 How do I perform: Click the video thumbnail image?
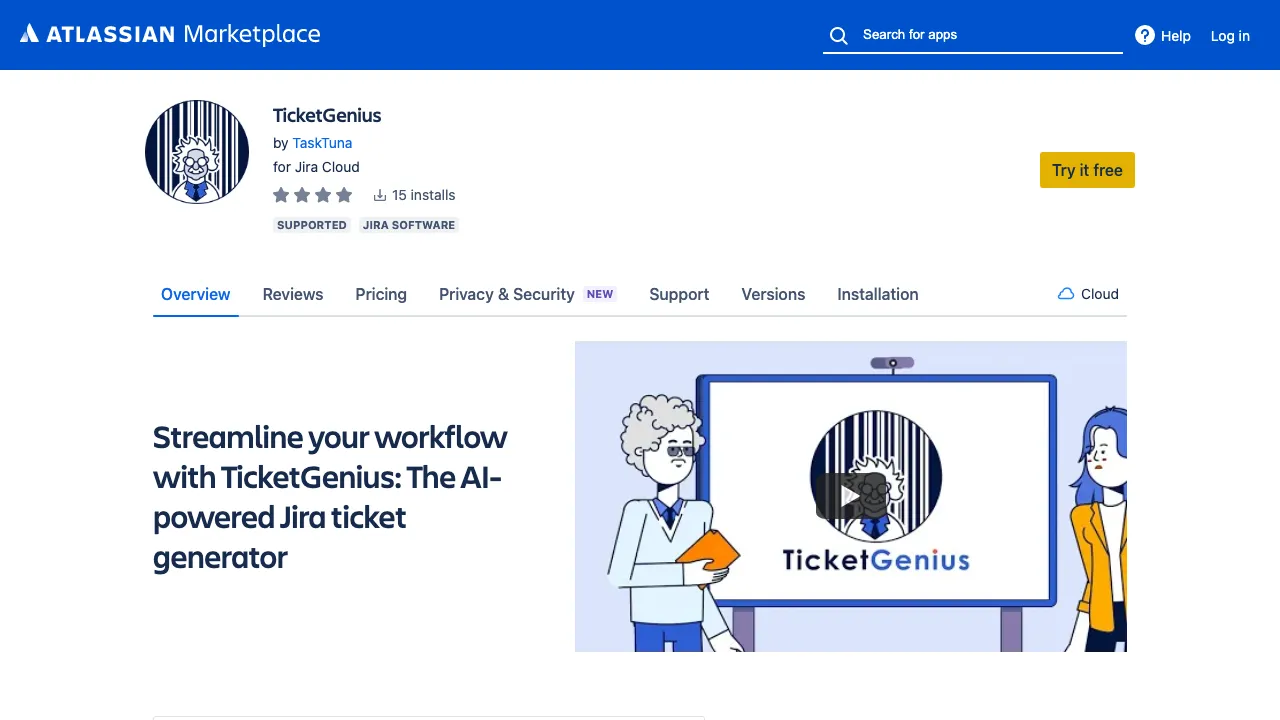click(851, 496)
